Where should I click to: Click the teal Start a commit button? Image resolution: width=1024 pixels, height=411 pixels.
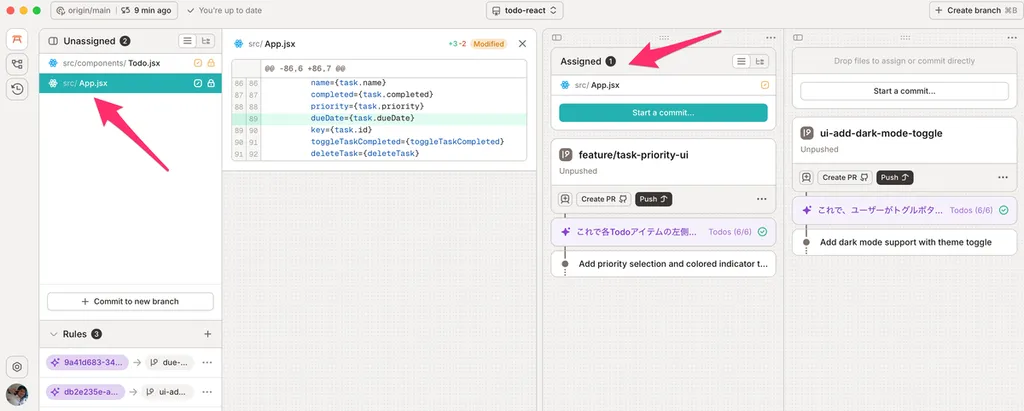[663, 112]
